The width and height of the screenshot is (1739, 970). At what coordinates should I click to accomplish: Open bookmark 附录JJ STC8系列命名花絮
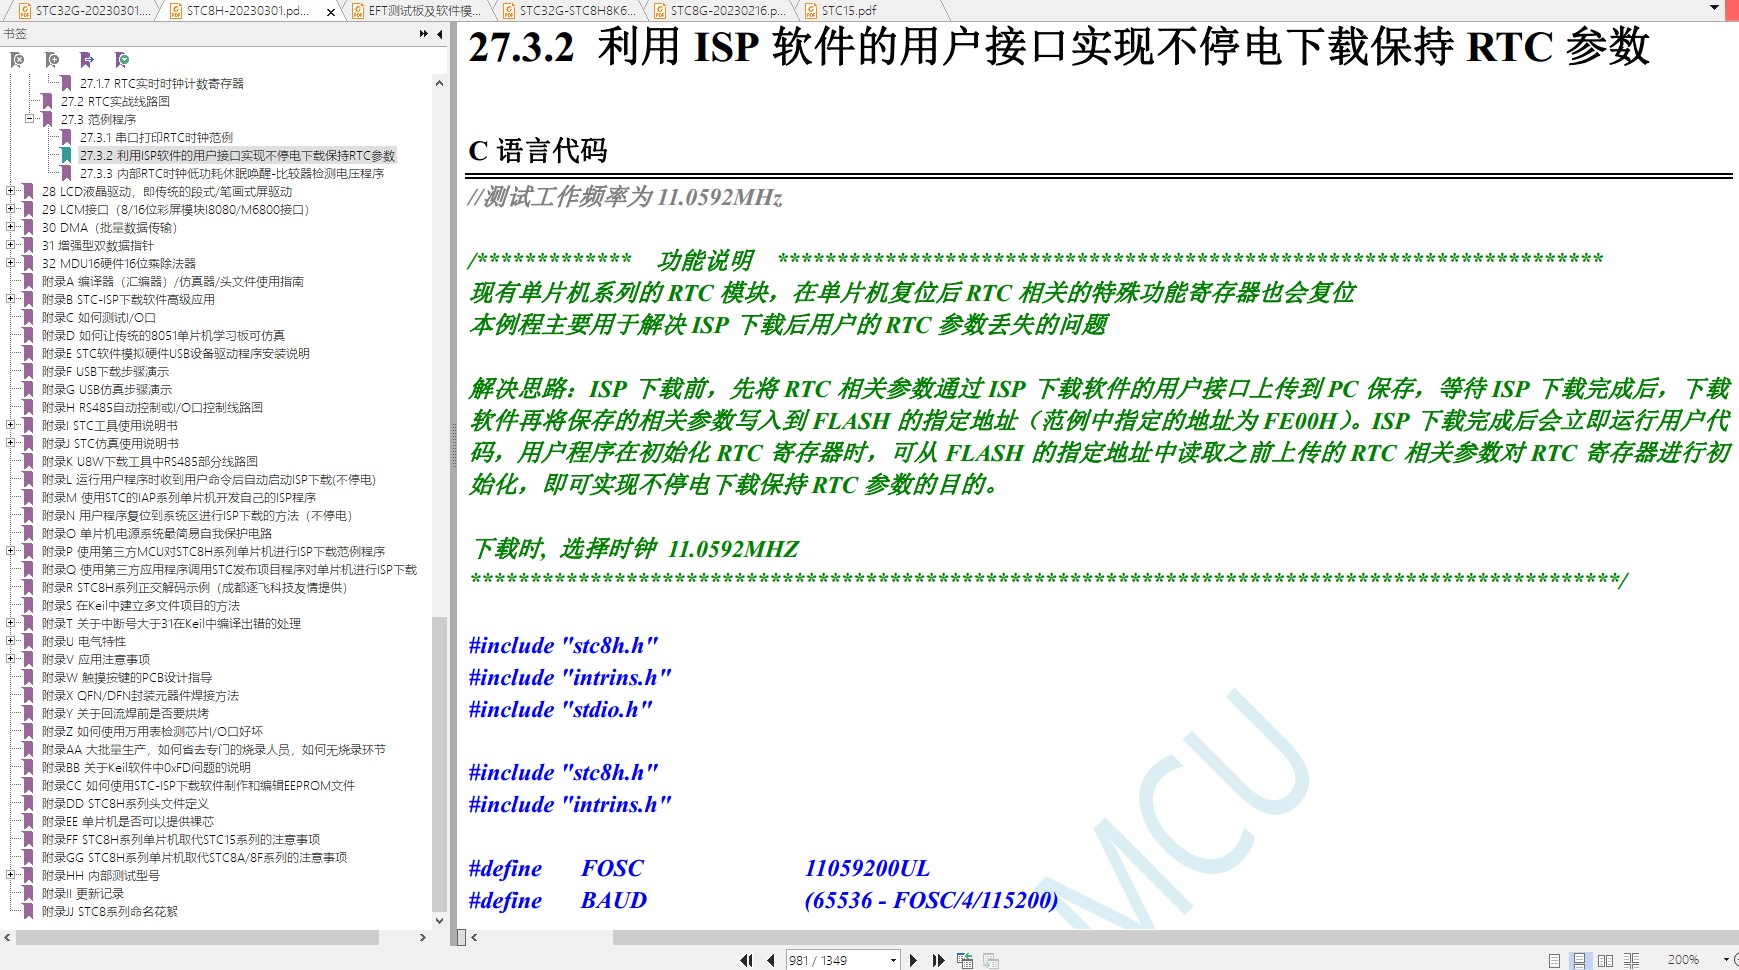click(110, 911)
